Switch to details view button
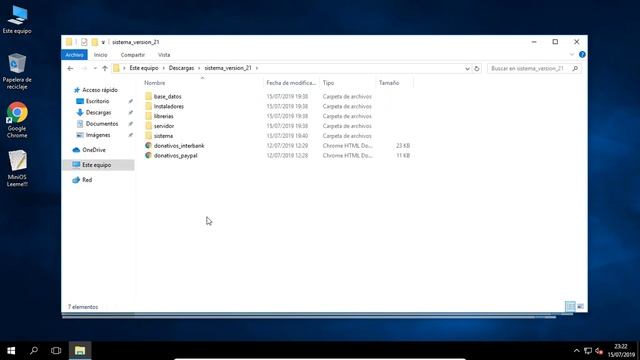Viewport: 640px width, 360px height. coord(570,307)
